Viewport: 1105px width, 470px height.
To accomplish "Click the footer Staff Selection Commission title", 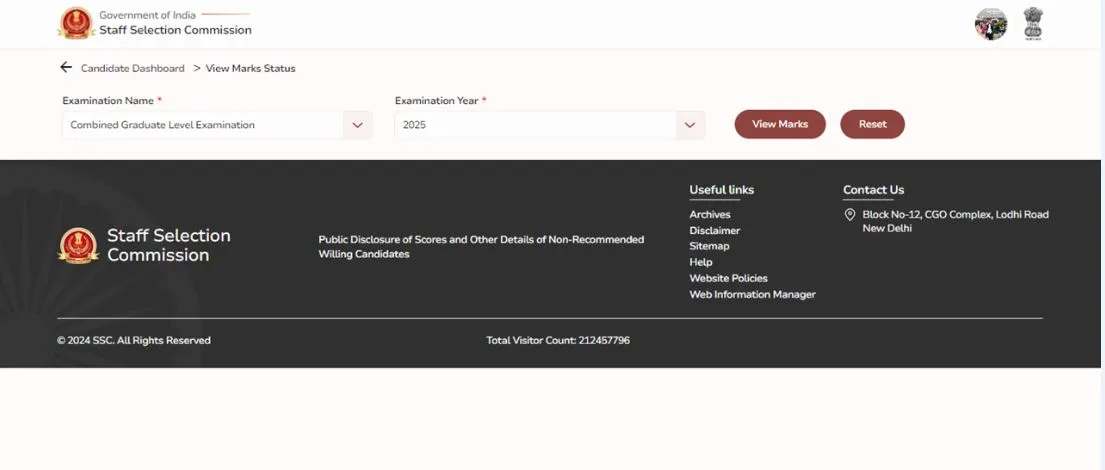I will [168, 245].
